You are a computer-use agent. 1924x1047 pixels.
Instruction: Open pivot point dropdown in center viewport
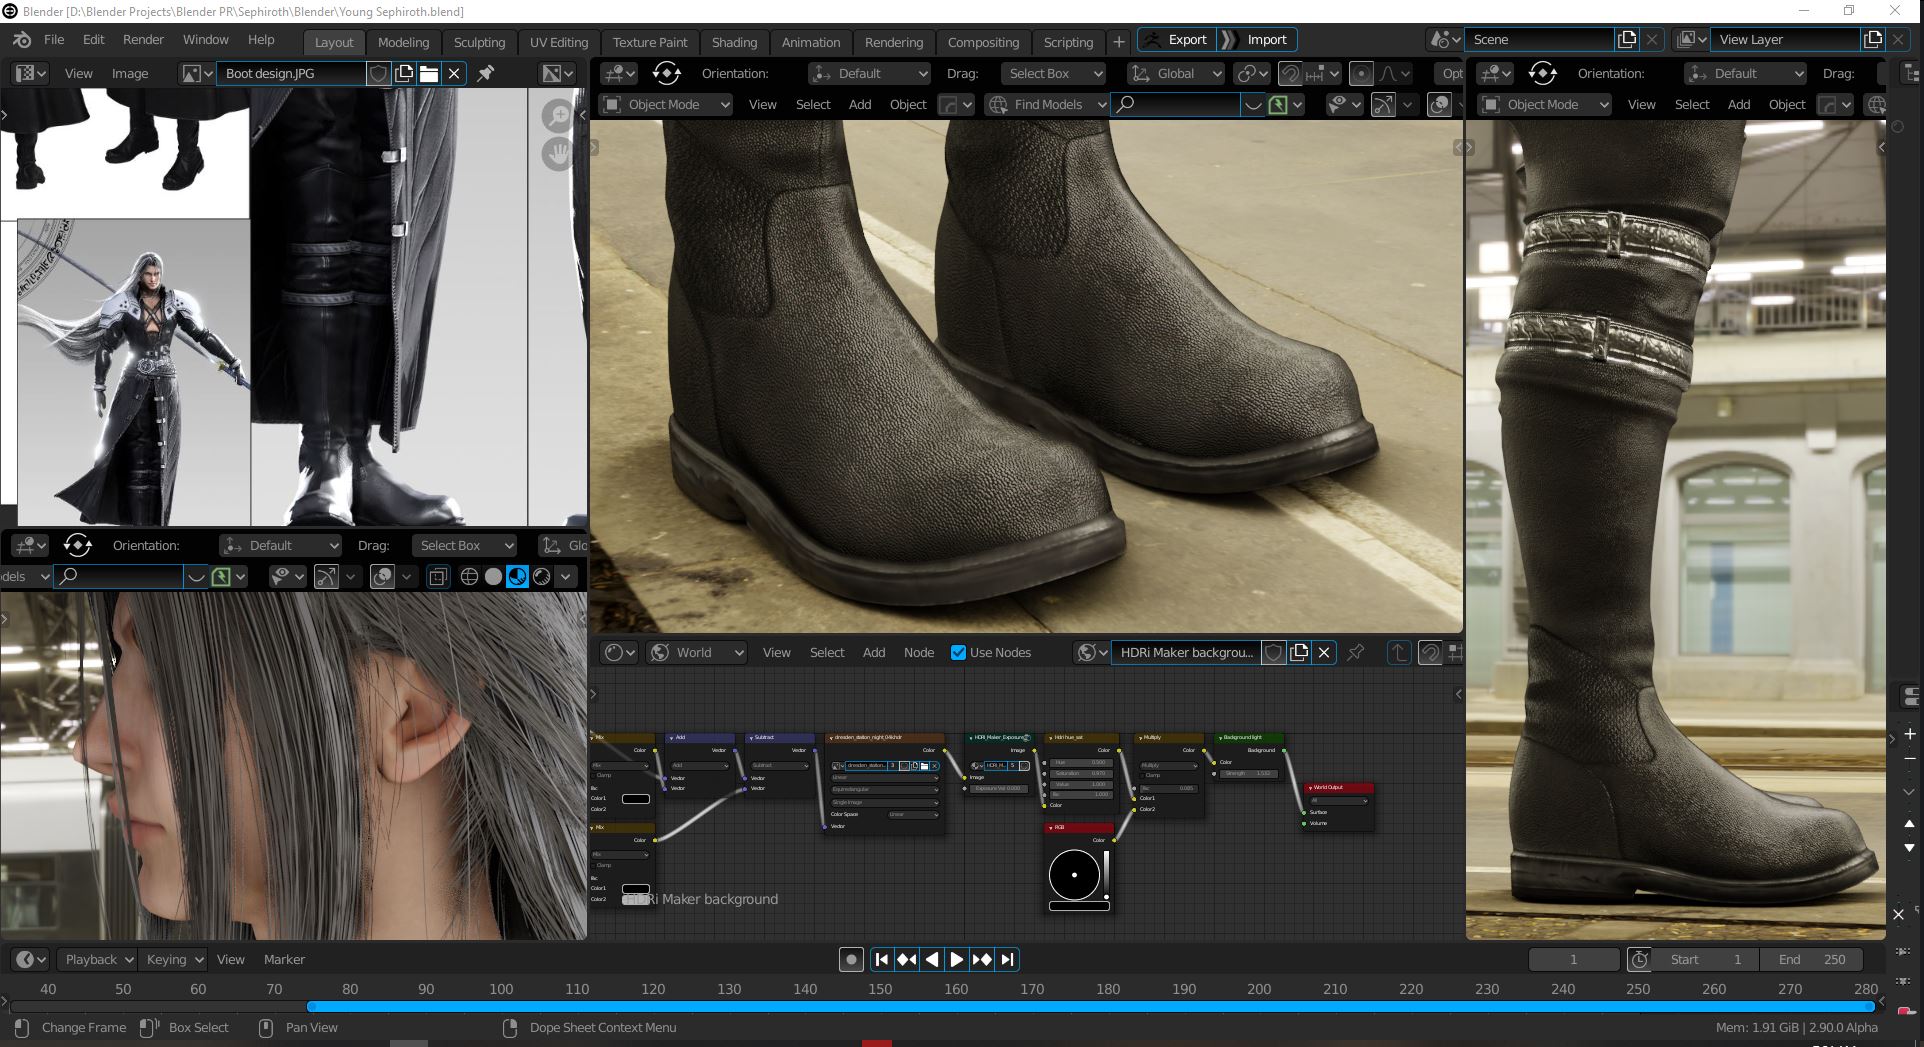pyautogui.click(x=1250, y=73)
